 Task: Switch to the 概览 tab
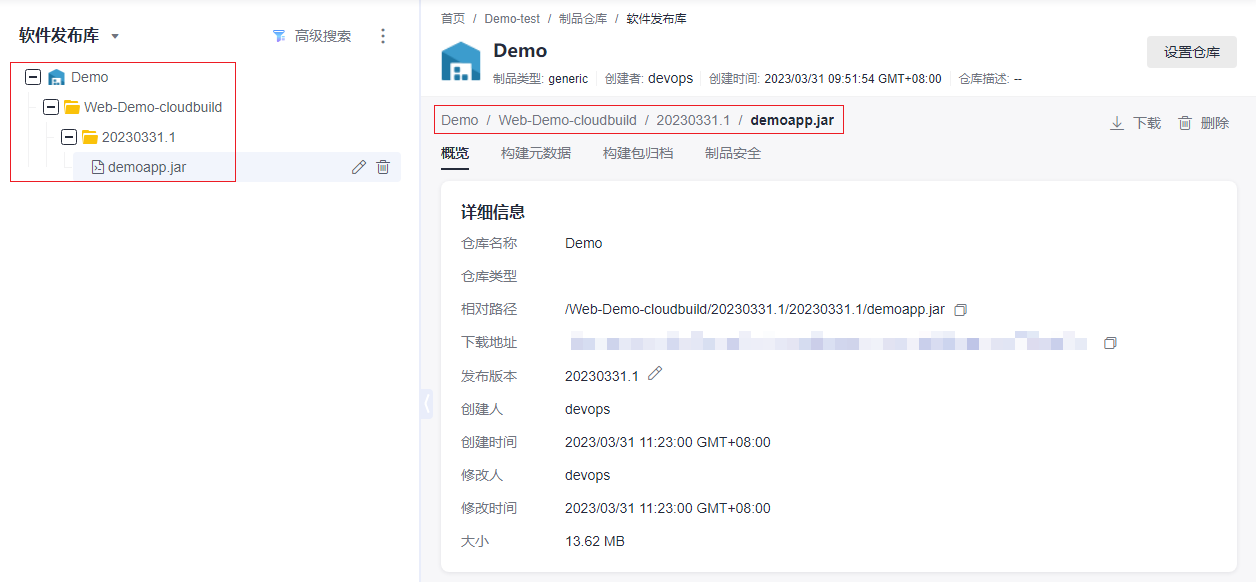click(455, 153)
